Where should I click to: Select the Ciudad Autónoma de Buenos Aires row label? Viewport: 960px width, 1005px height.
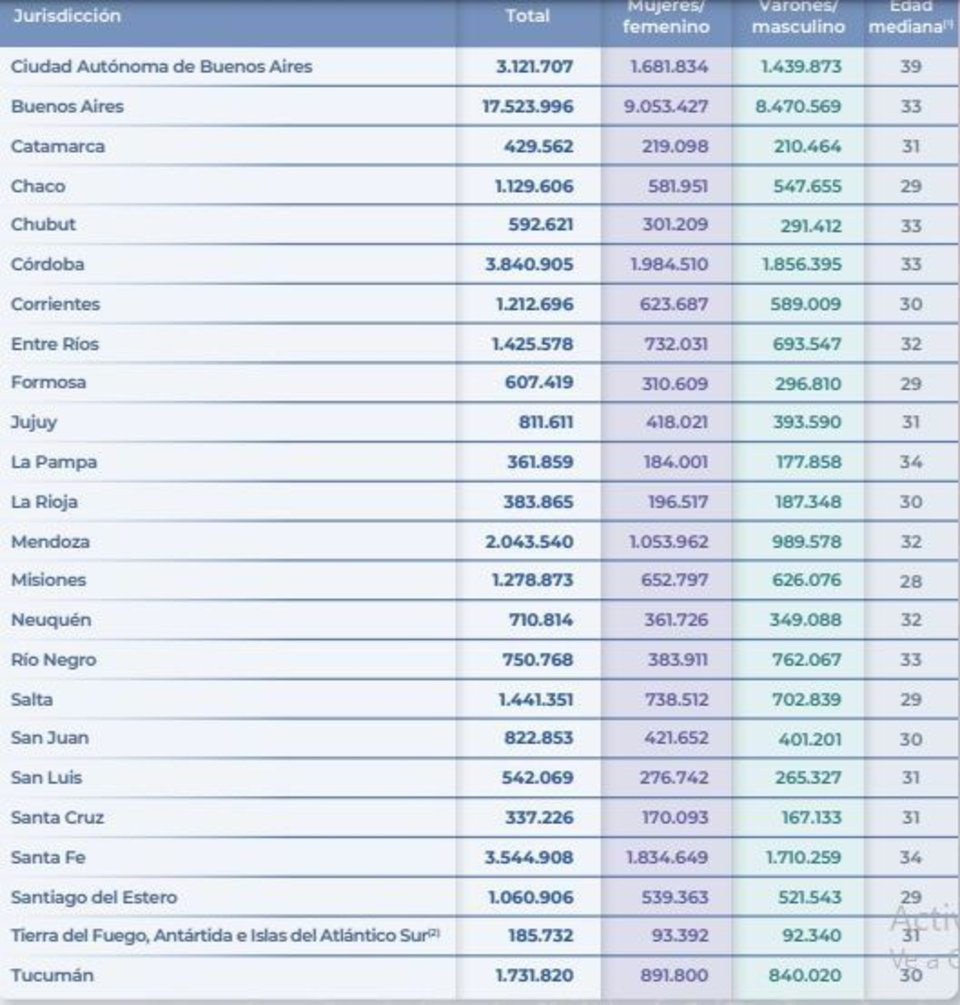[x=161, y=67]
